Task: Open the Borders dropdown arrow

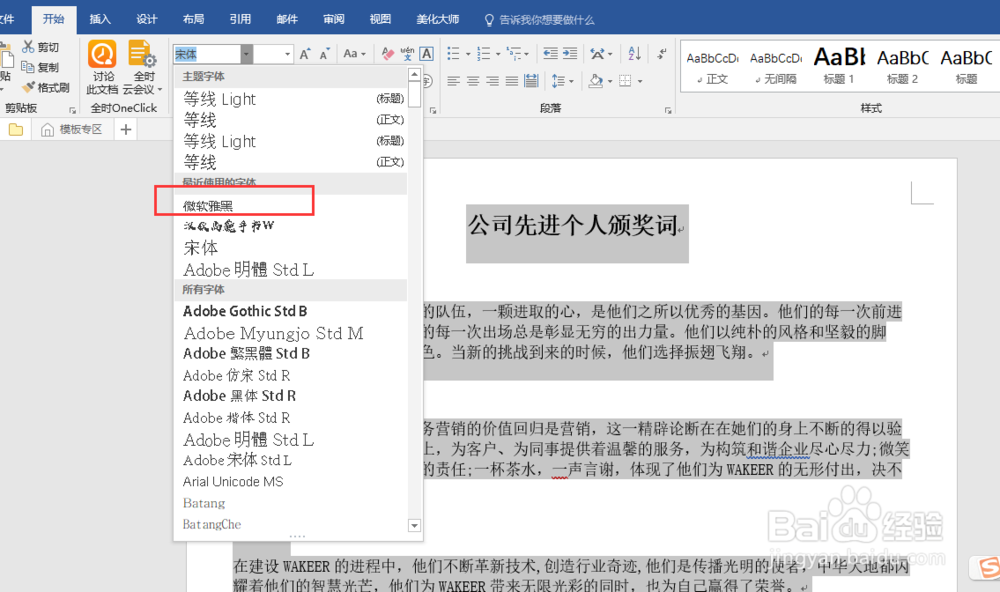Action: tap(639, 82)
